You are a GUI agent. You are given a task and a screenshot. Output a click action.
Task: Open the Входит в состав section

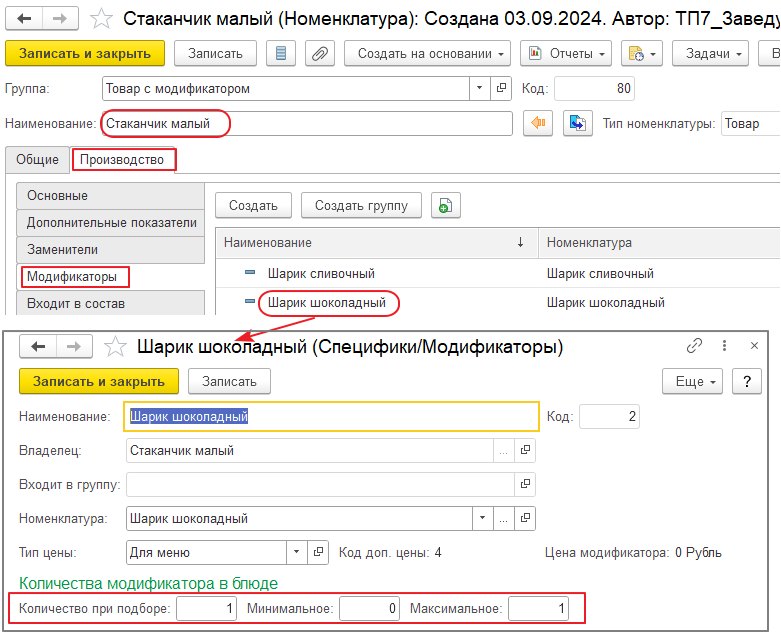(x=111, y=303)
